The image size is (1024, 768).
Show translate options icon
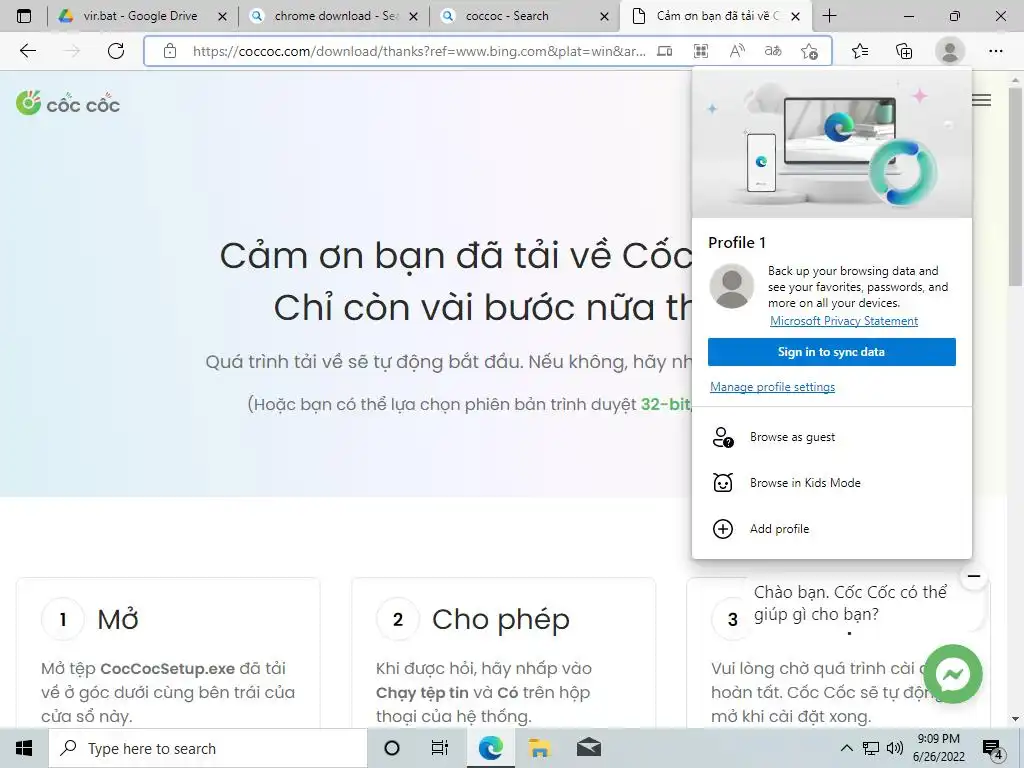[773, 51]
